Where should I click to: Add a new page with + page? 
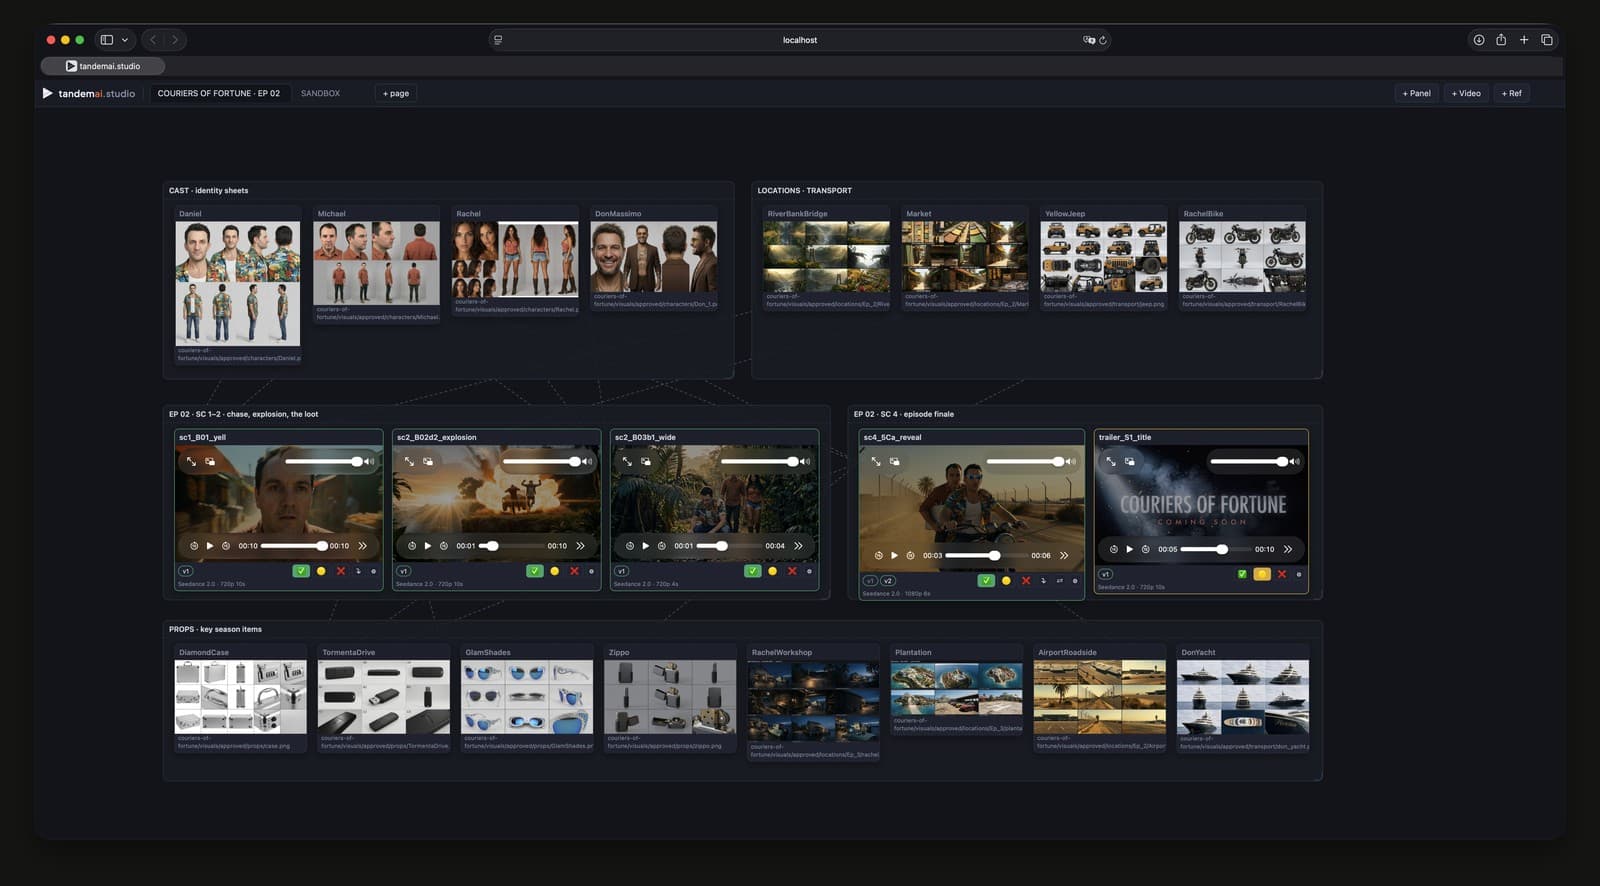coord(396,93)
